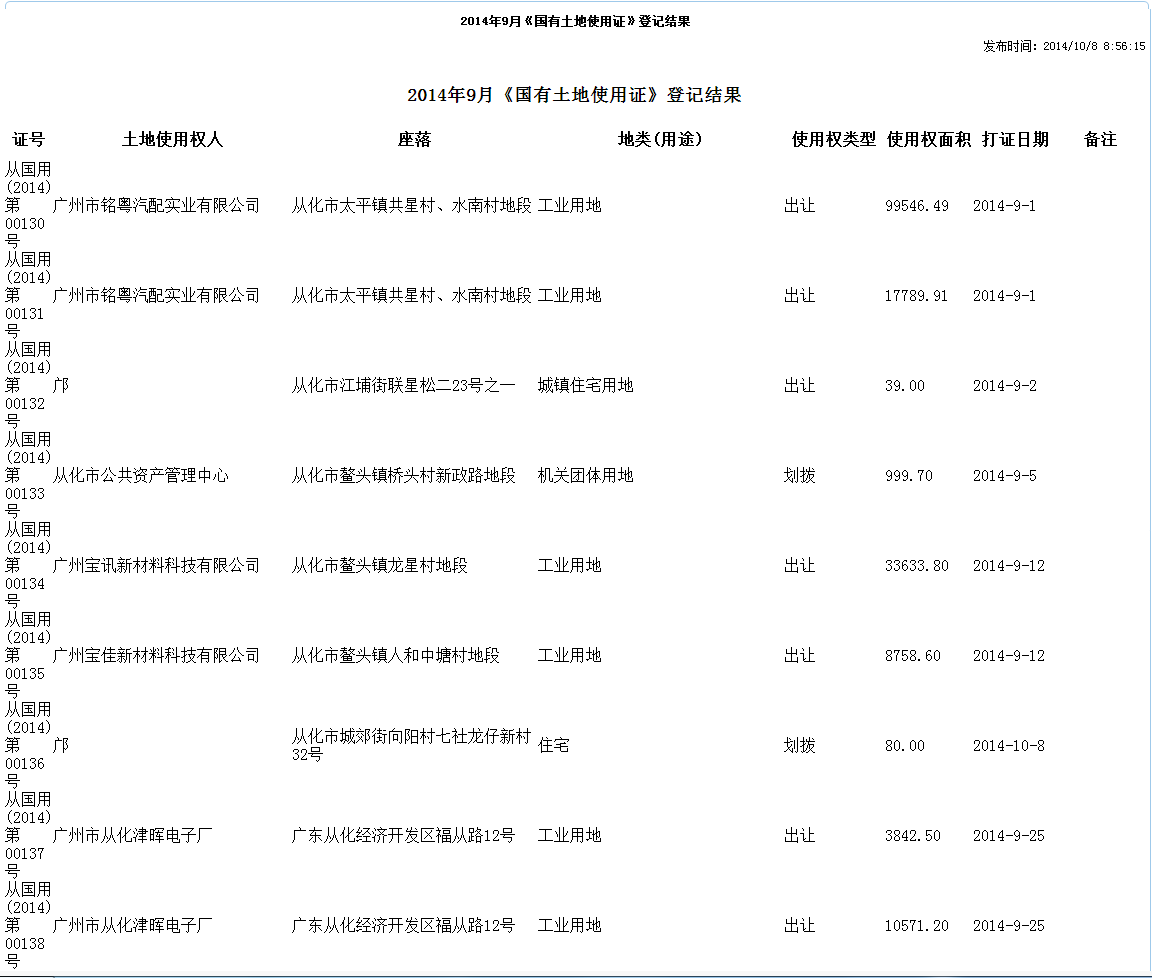
Task: Click the publish time 发布时间 text
Action: pyautogui.click(x=1064, y=46)
